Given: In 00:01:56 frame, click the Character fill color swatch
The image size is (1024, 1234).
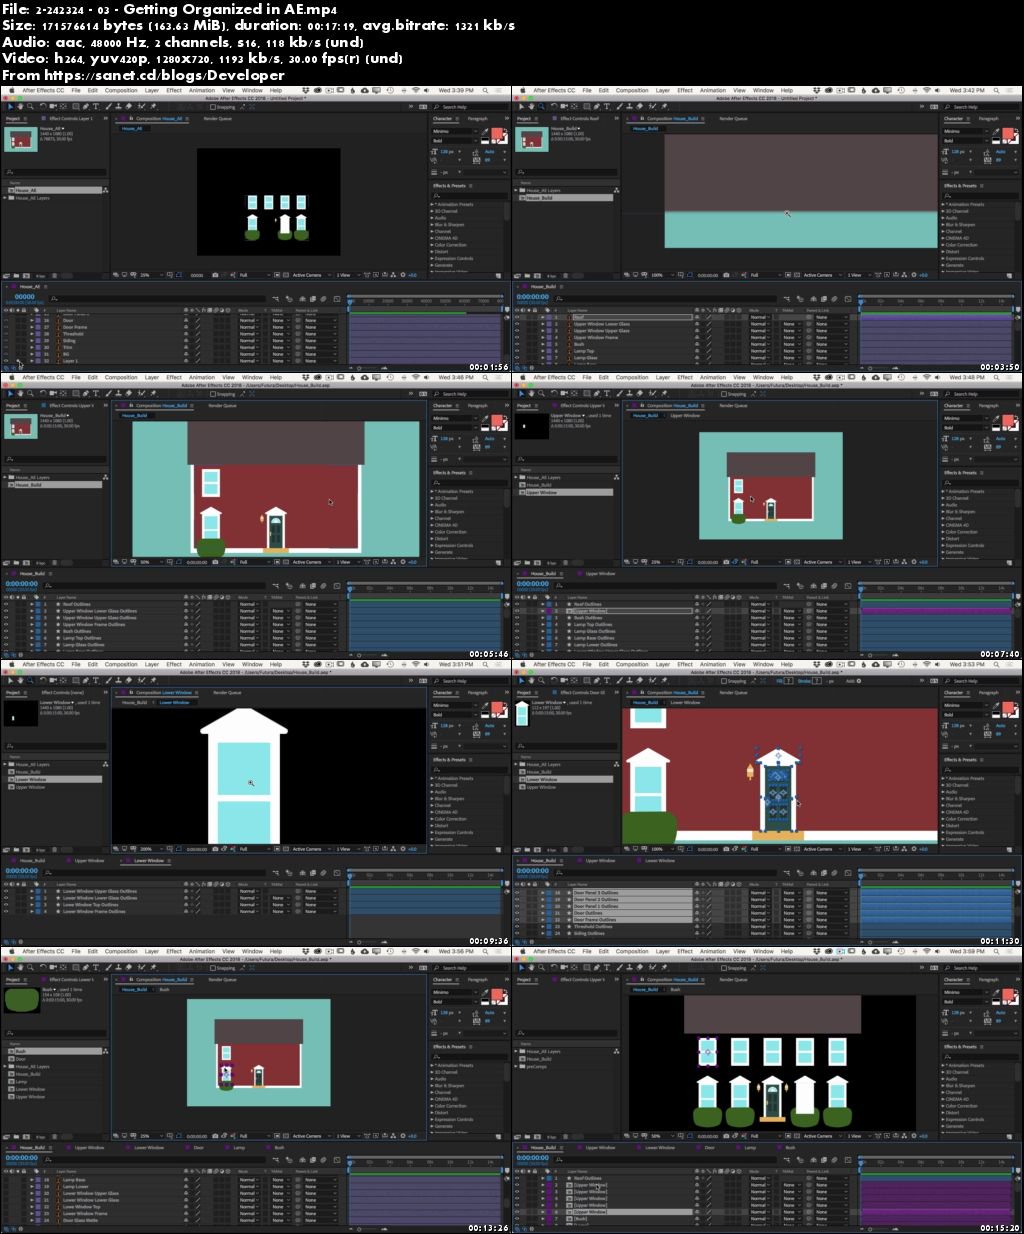Looking at the screenshot, I should pyautogui.click(x=498, y=133).
